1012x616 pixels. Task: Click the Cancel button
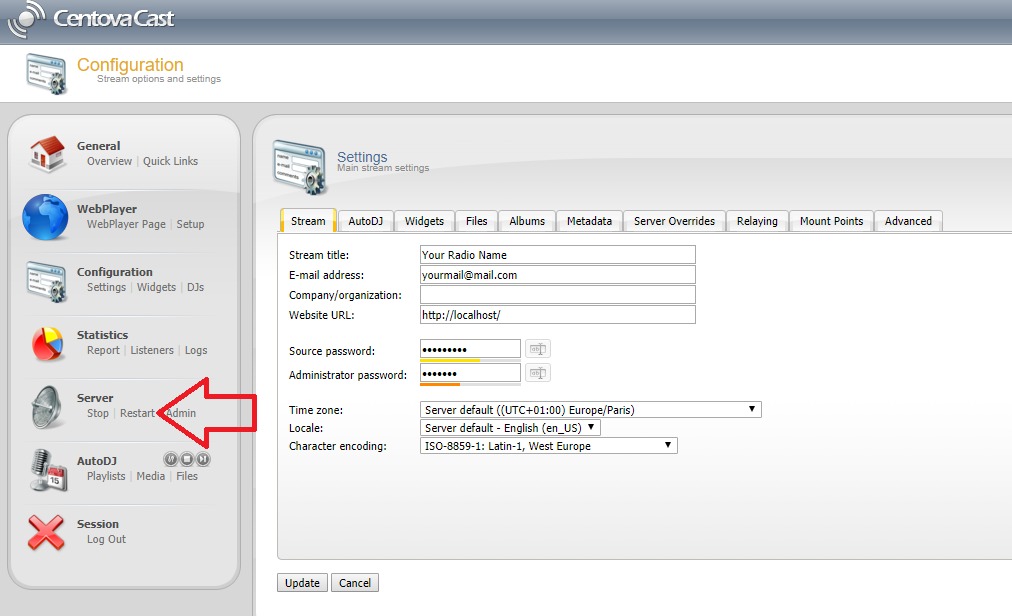click(355, 583)
